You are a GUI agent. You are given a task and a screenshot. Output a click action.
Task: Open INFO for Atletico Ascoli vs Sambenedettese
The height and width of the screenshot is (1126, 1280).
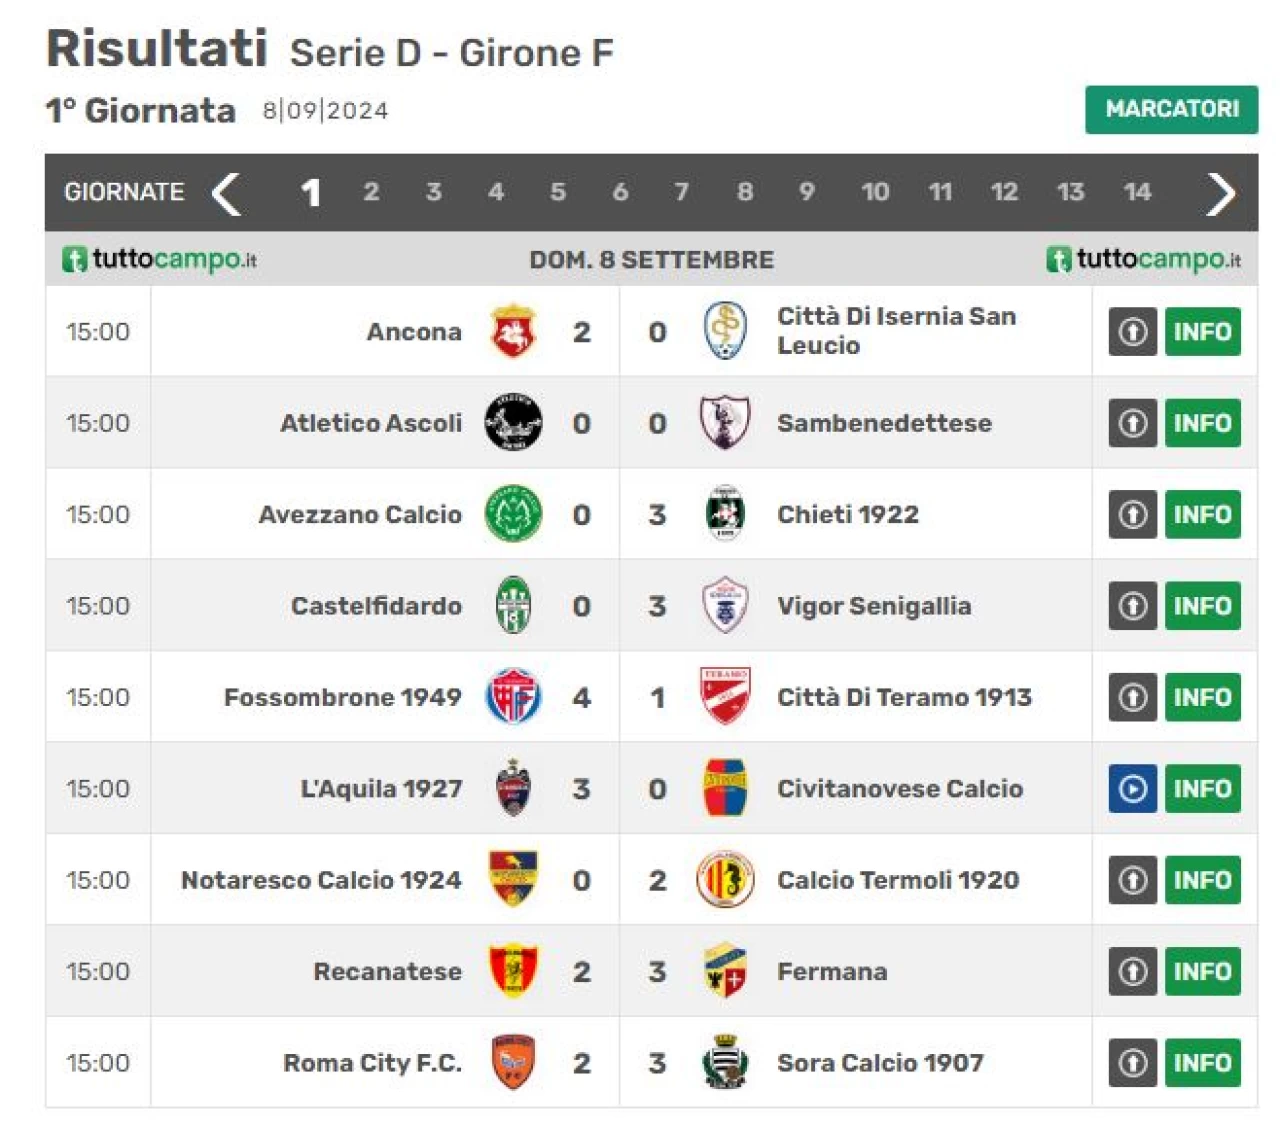click(x=1202, y=423)
